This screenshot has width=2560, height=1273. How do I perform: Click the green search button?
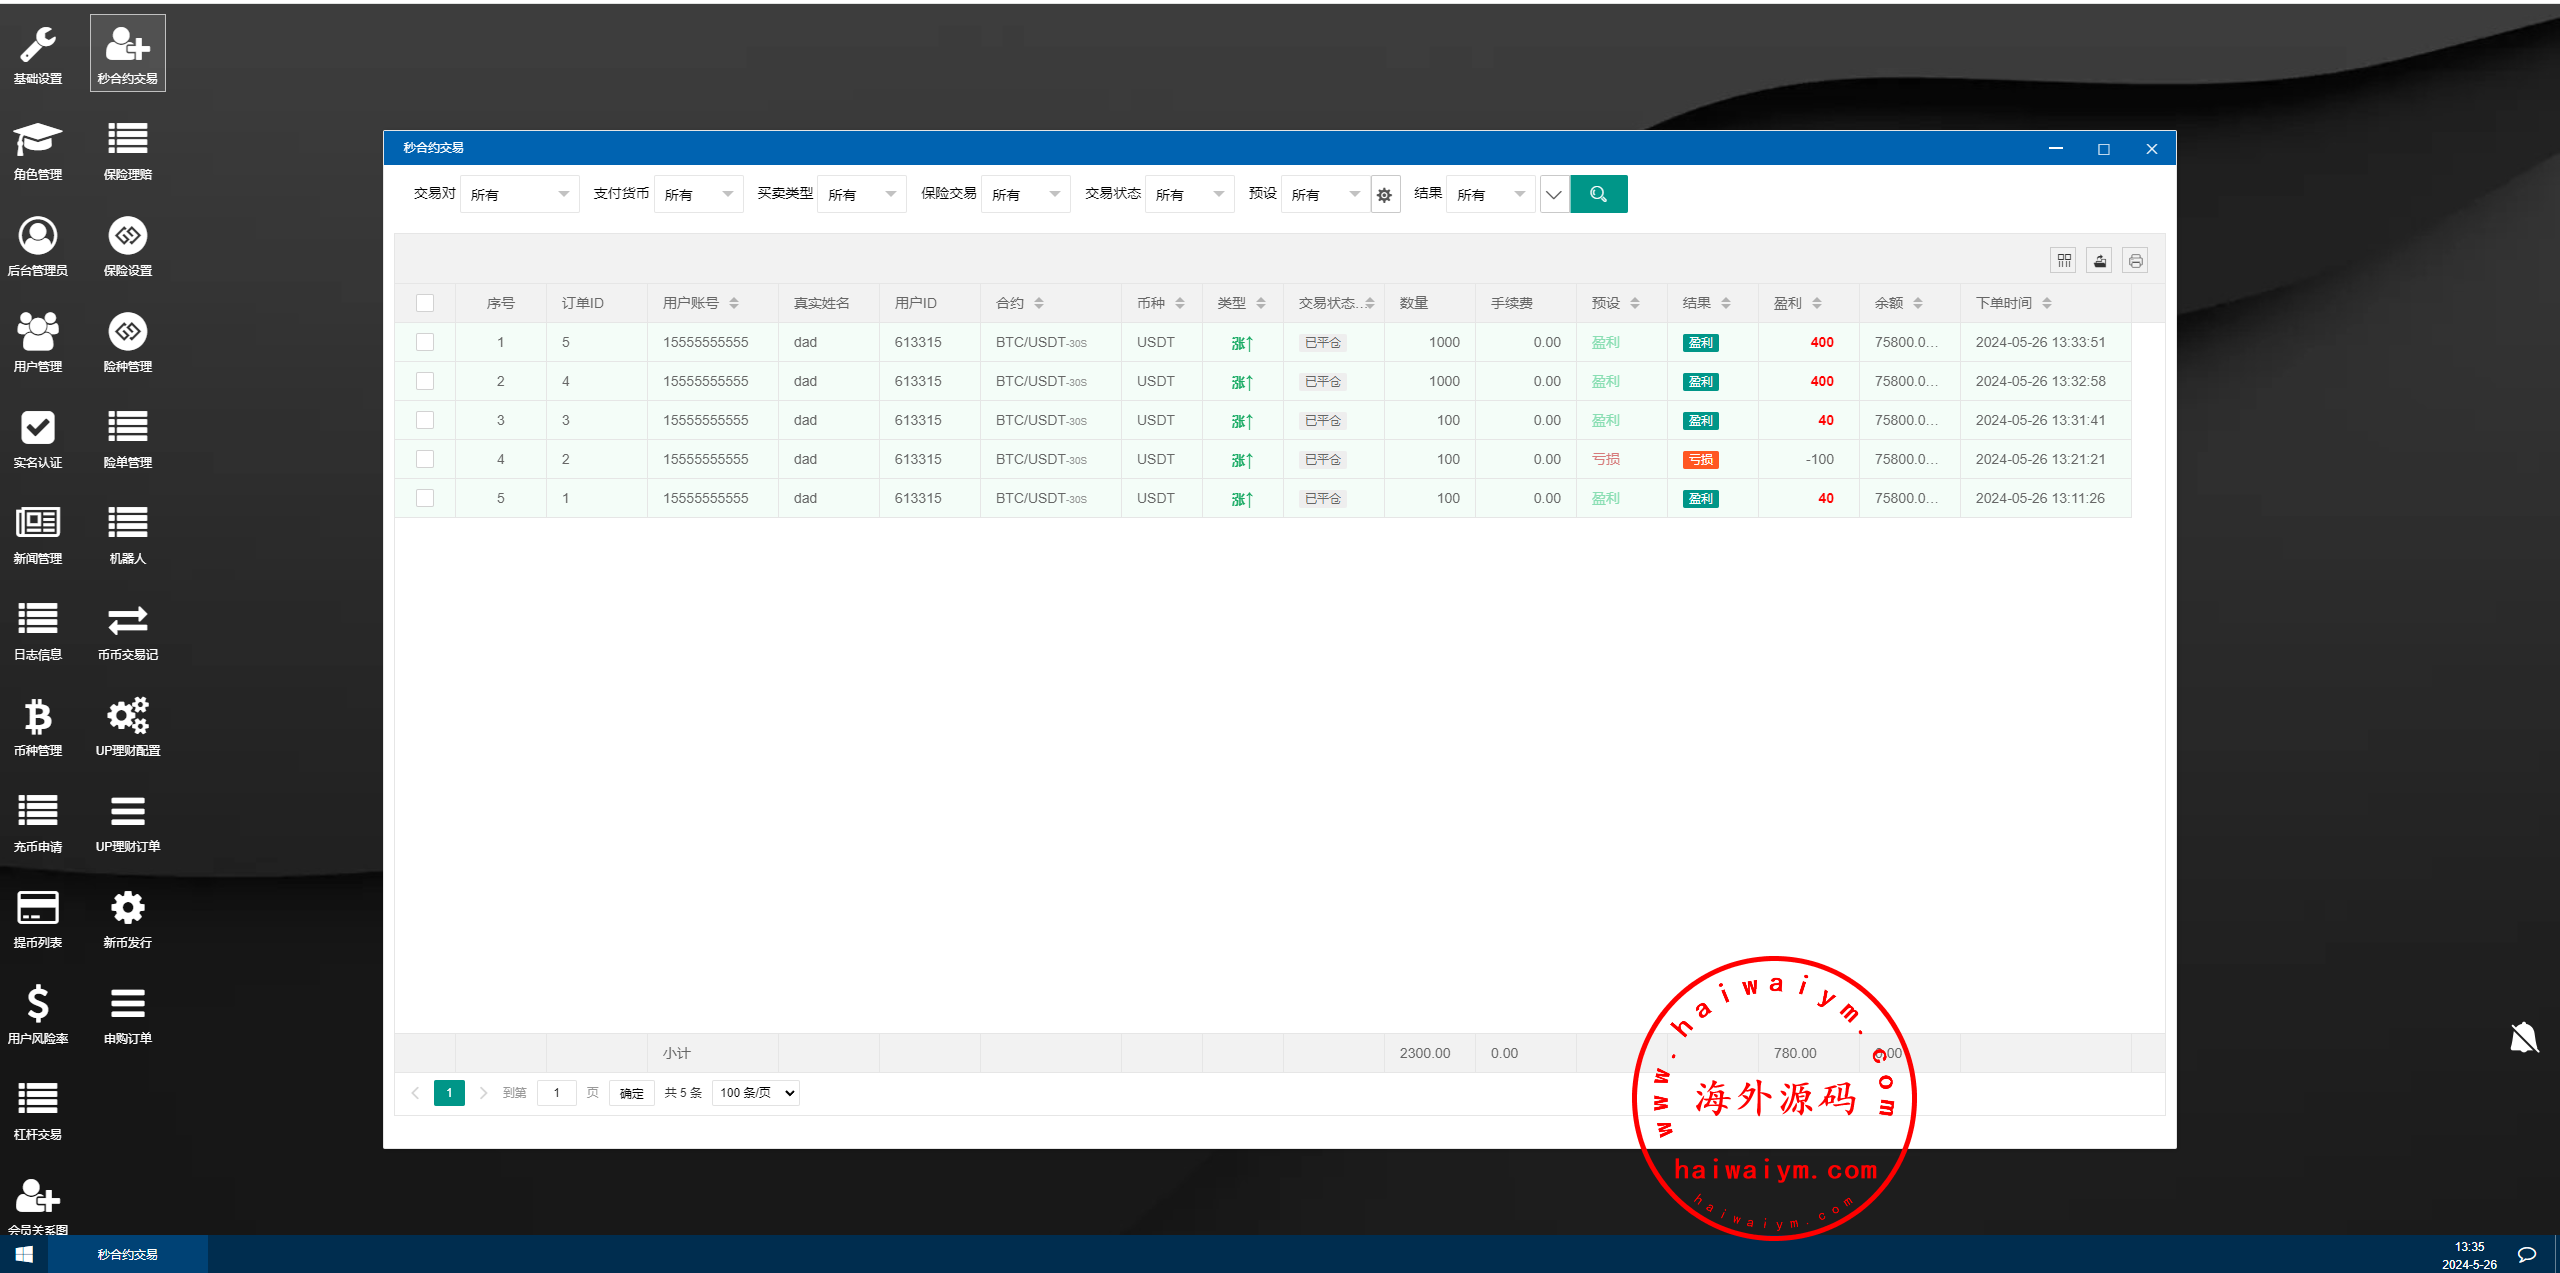coord(1598,194)
